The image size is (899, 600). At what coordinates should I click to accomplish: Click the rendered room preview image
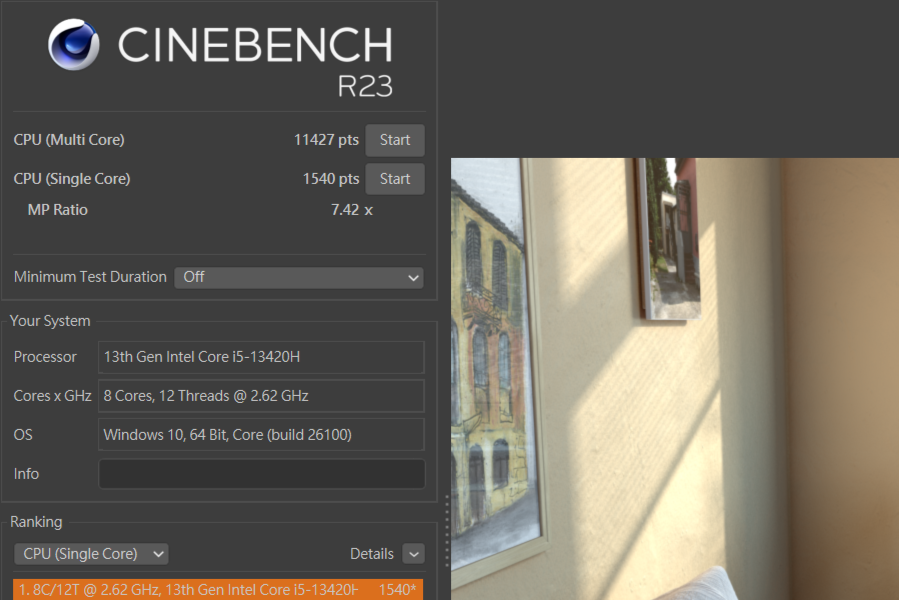click(675, 379)
